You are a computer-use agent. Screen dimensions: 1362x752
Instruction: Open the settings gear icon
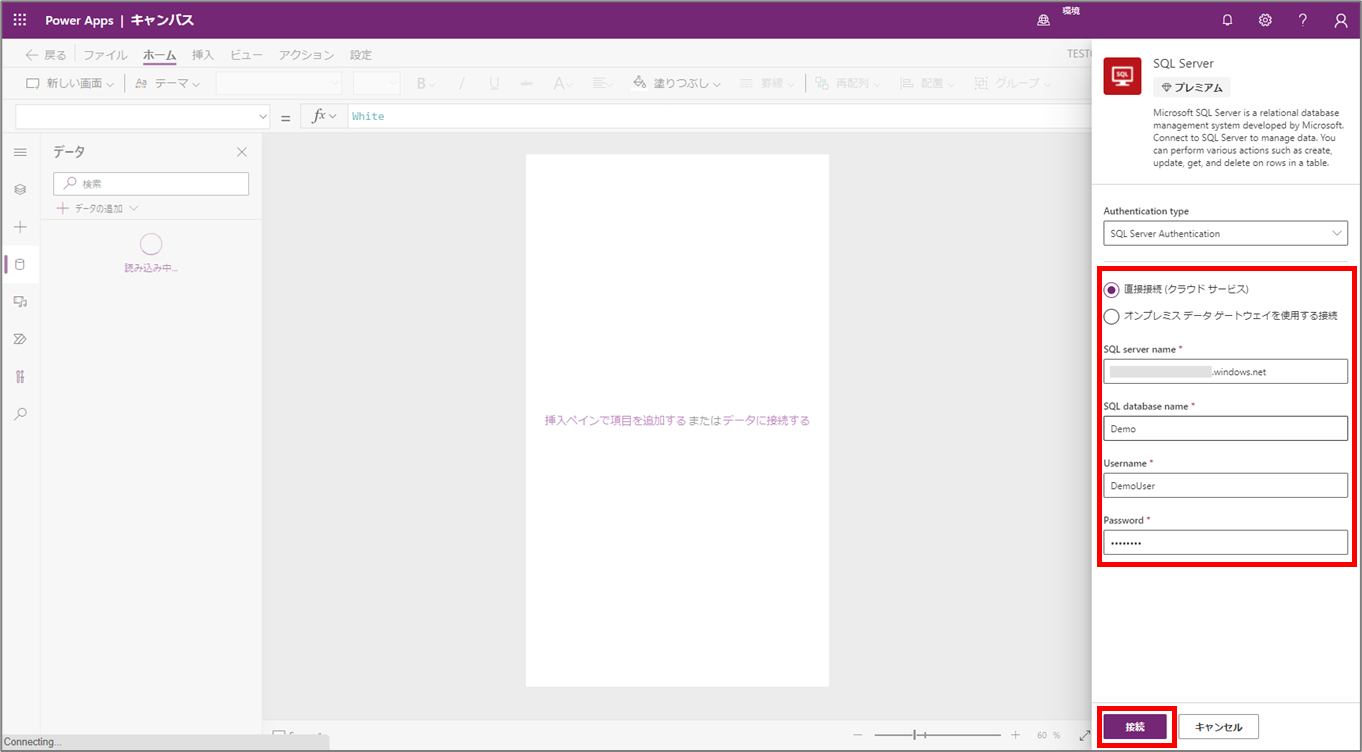click(x=1265, y=20)
